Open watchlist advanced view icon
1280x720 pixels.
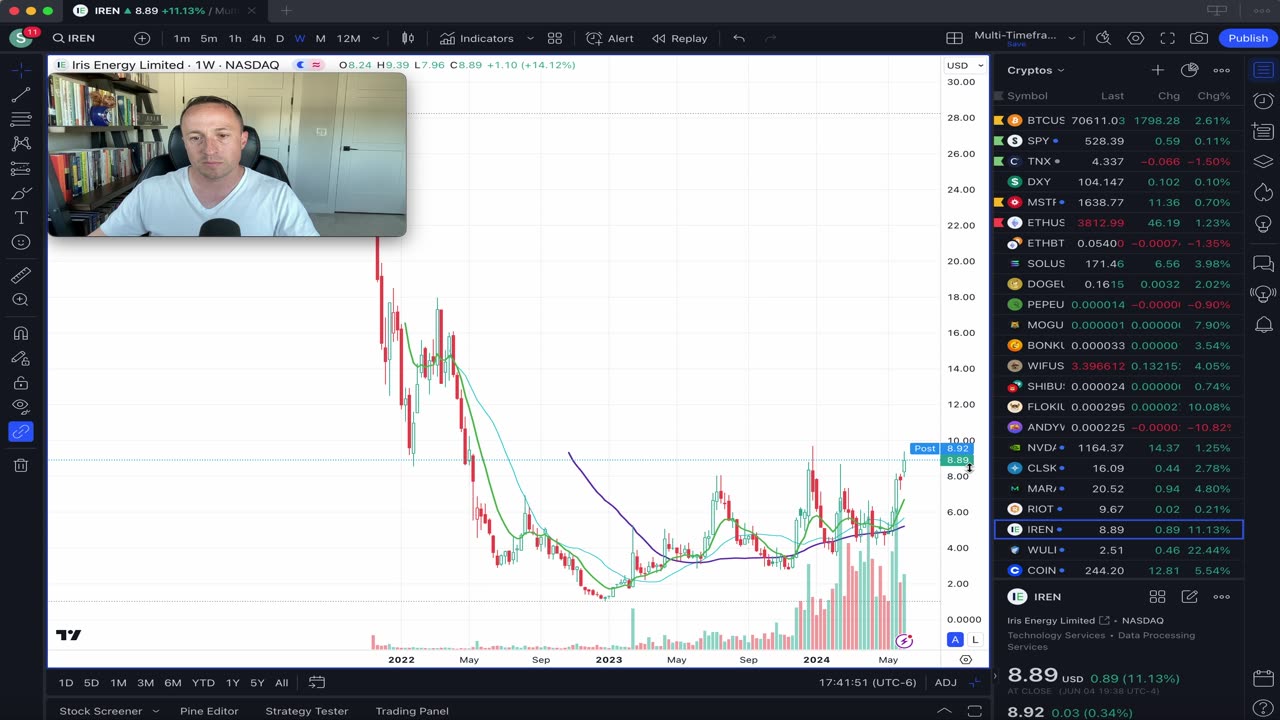click(1189, 70)
